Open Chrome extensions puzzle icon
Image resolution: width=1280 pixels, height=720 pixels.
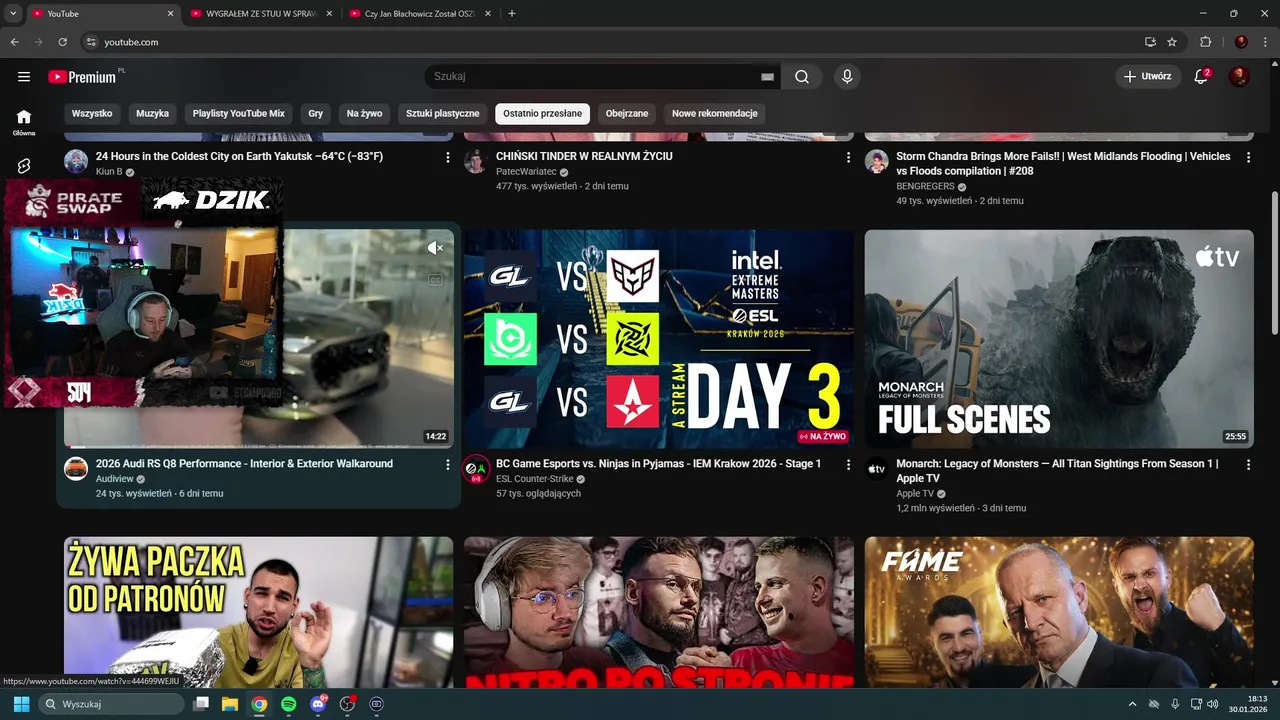tap(1205, 42)
